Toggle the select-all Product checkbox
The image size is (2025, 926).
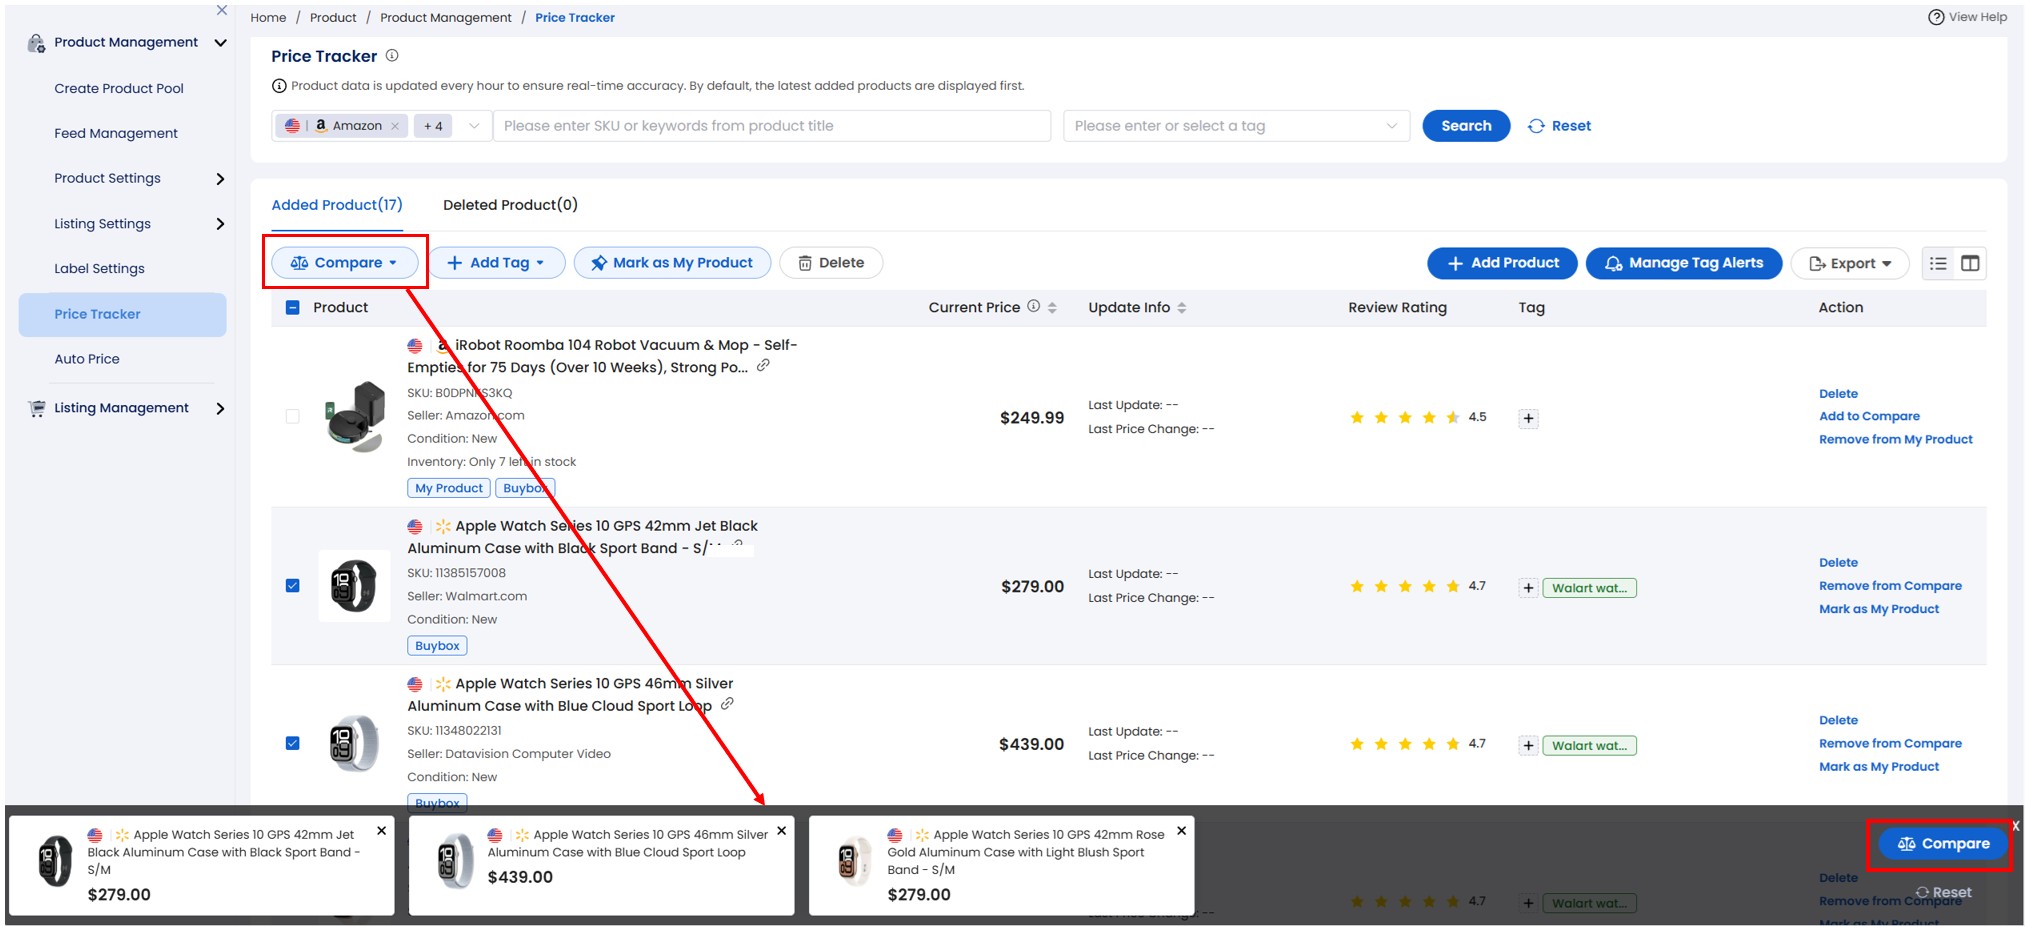[293, 308]
